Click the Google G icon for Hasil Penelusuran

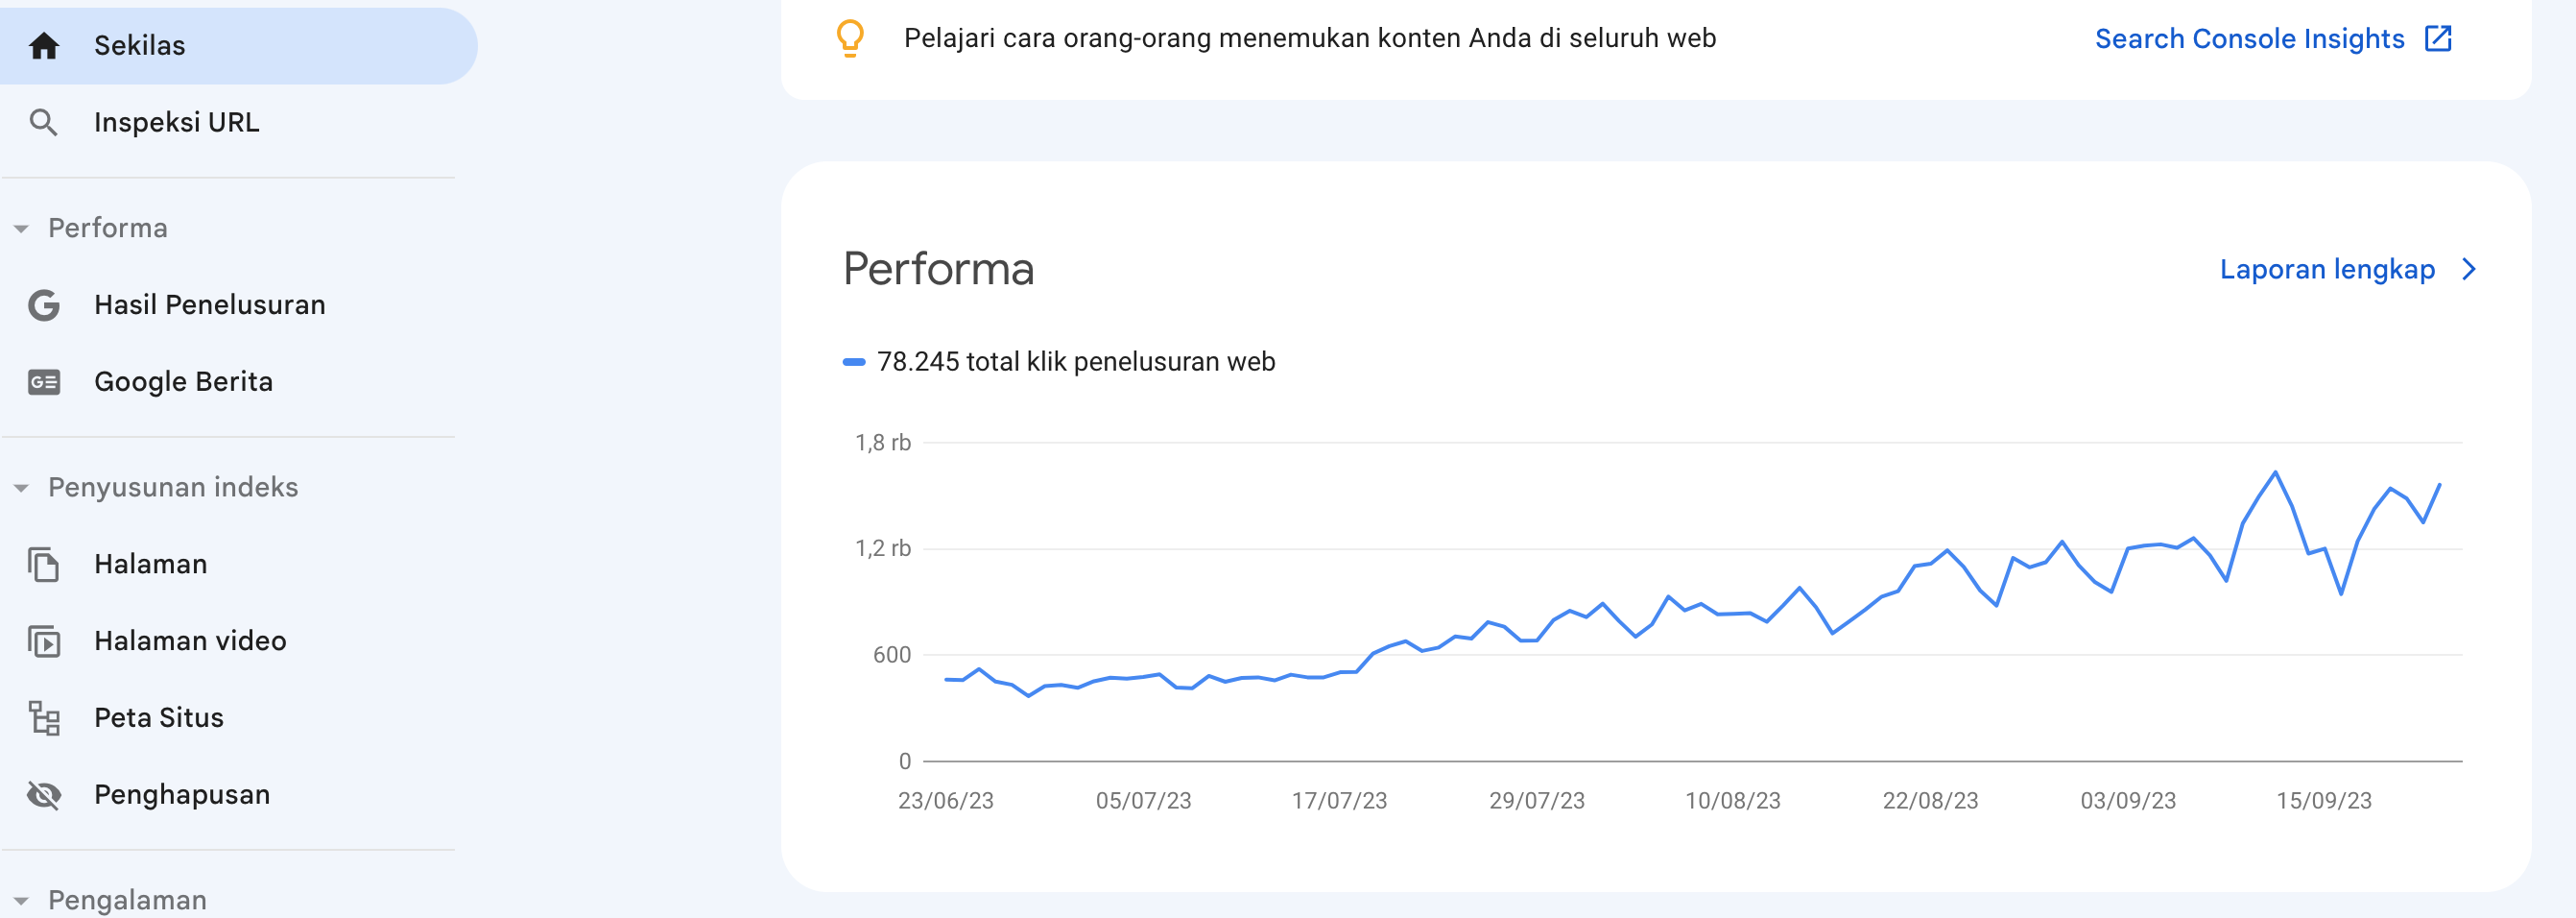[44, 305]
